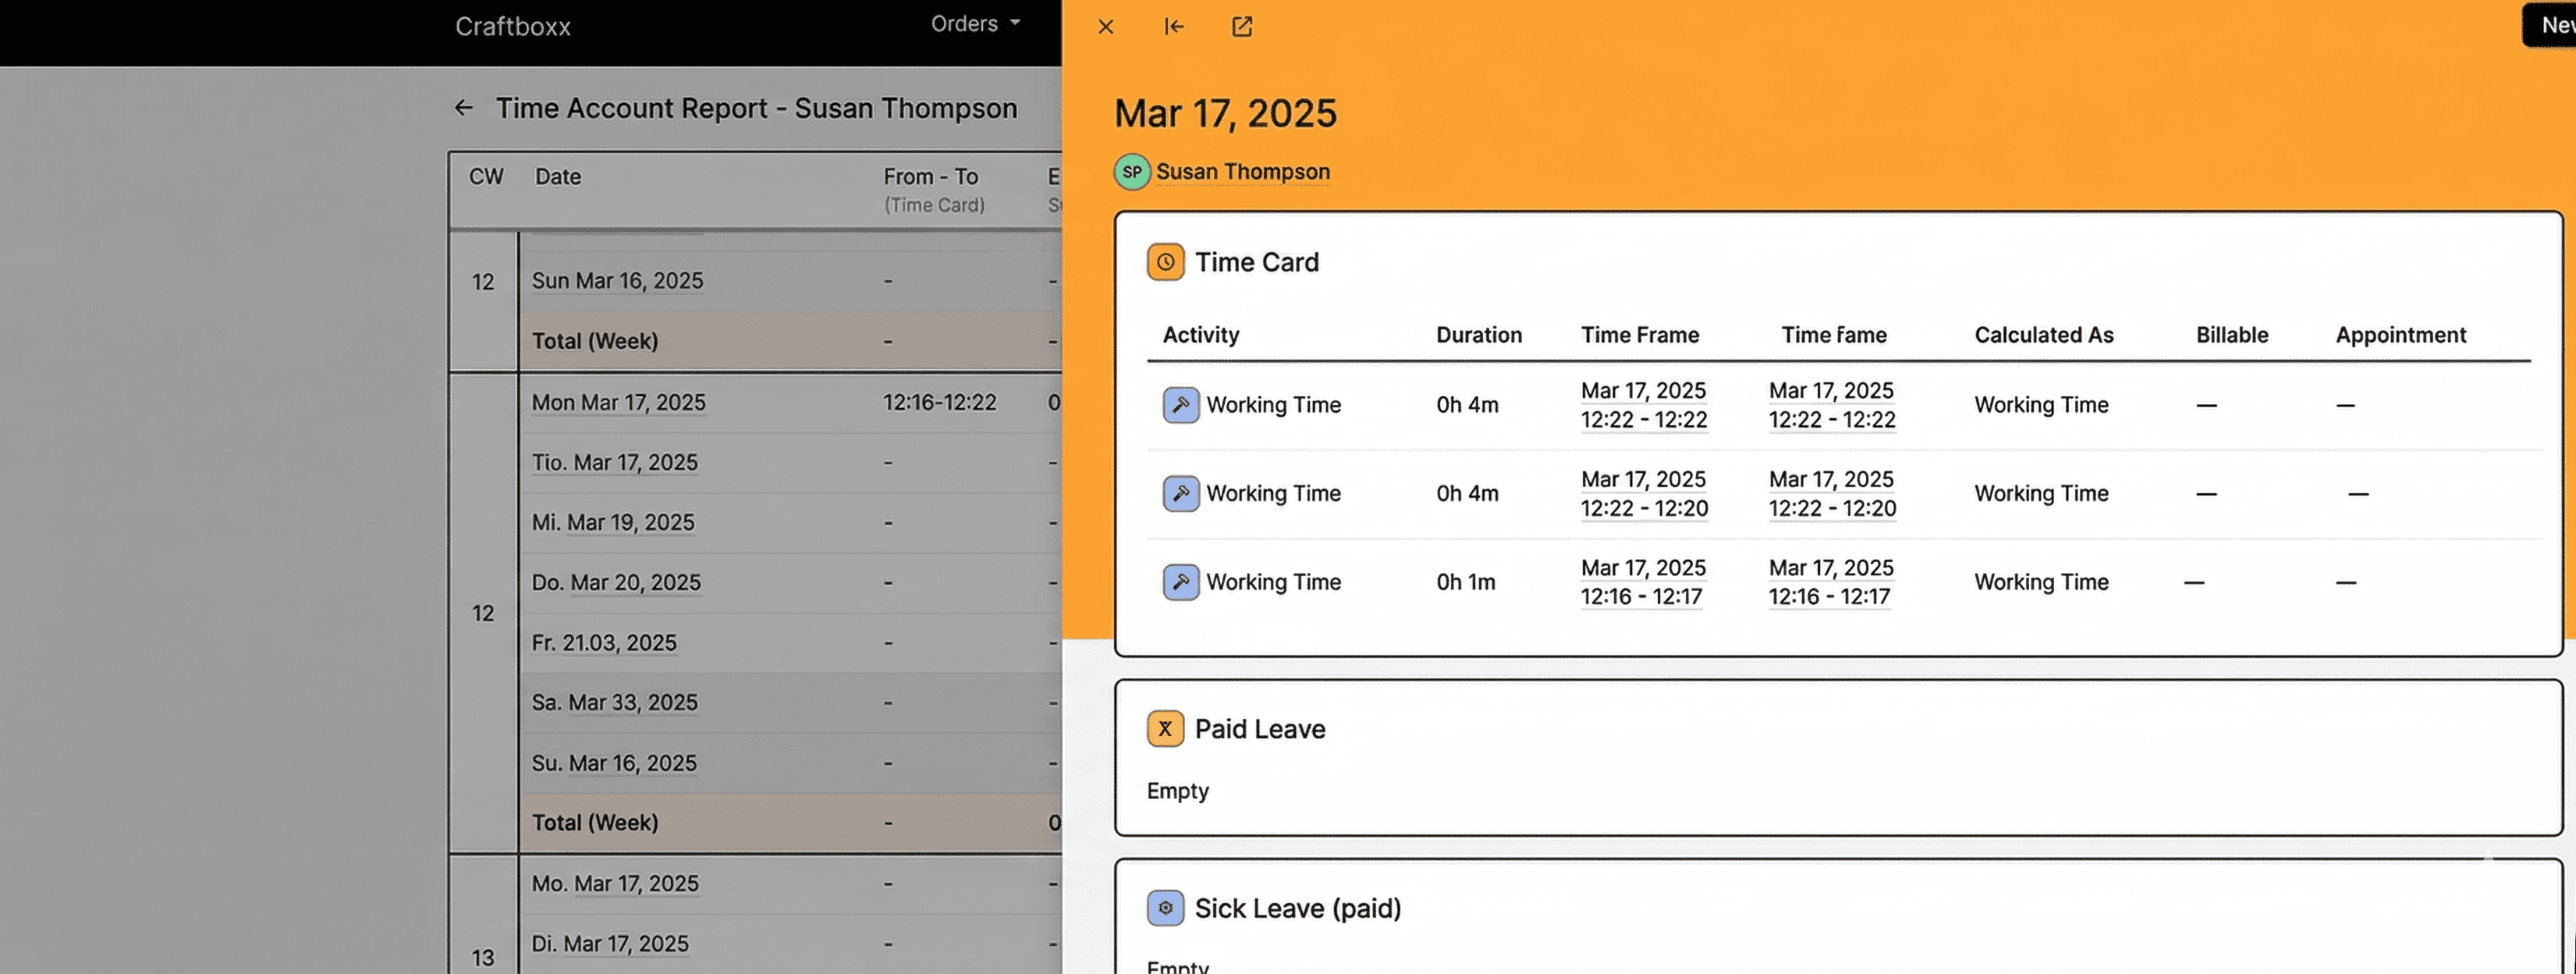The width and height of the screenshot is (2576, 974).
Task: Open details in new window icon
Action: click(1242, 27)
